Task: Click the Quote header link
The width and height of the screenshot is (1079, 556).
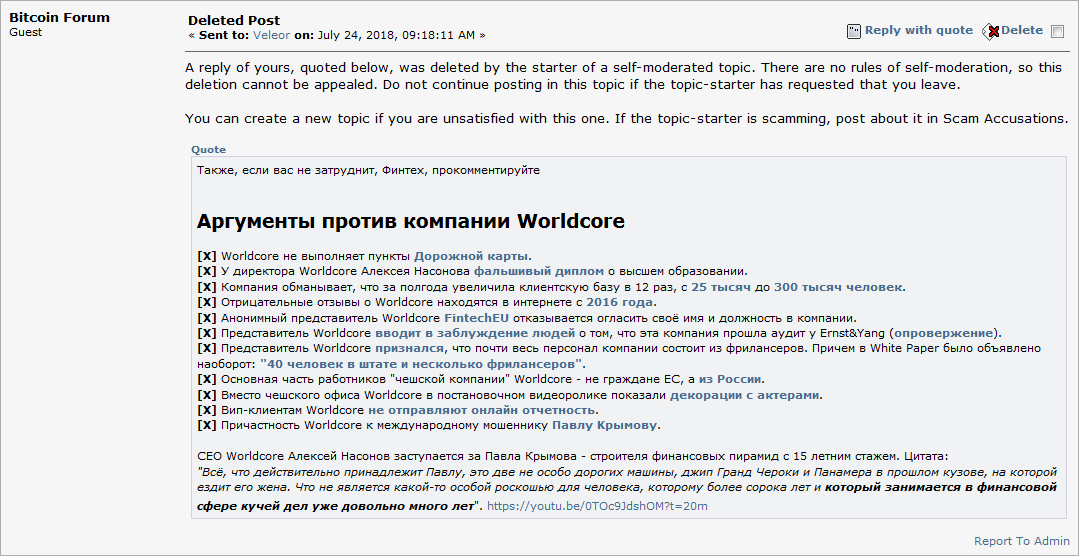Action: [x=209, y=149]
